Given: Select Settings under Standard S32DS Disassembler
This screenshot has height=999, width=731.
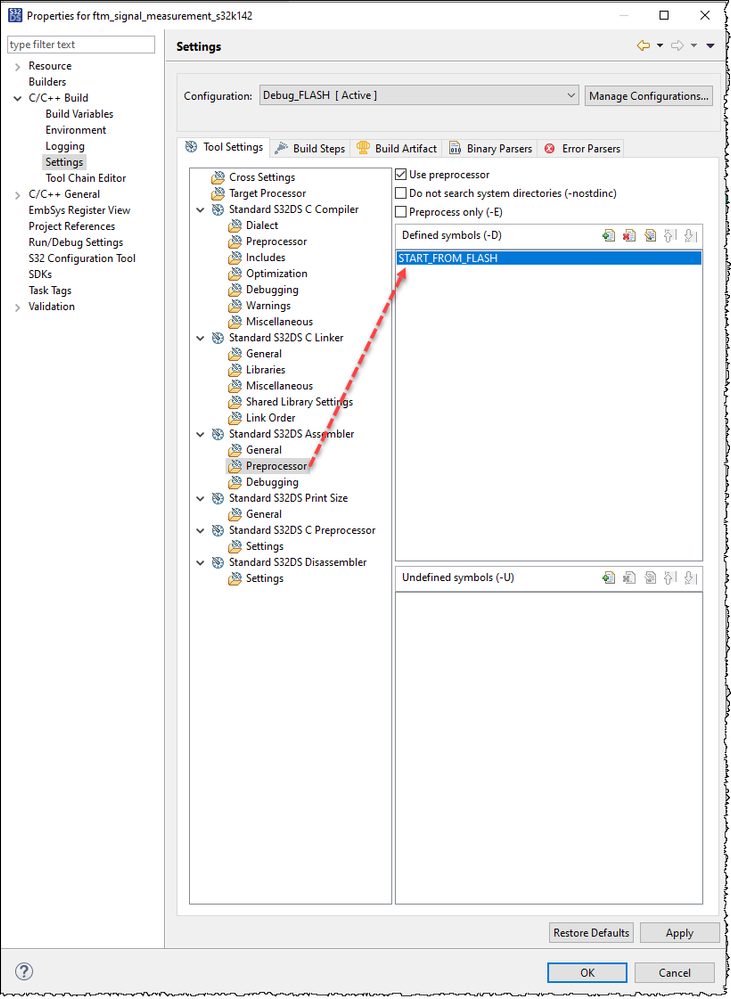Looking at the screenshot, I should pos(264,579).
